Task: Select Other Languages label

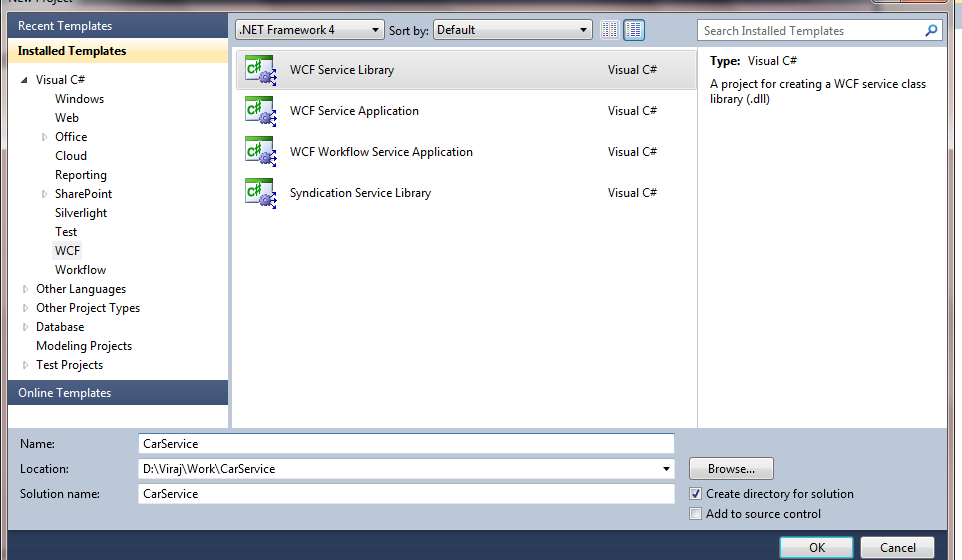Action: (81, 289)
